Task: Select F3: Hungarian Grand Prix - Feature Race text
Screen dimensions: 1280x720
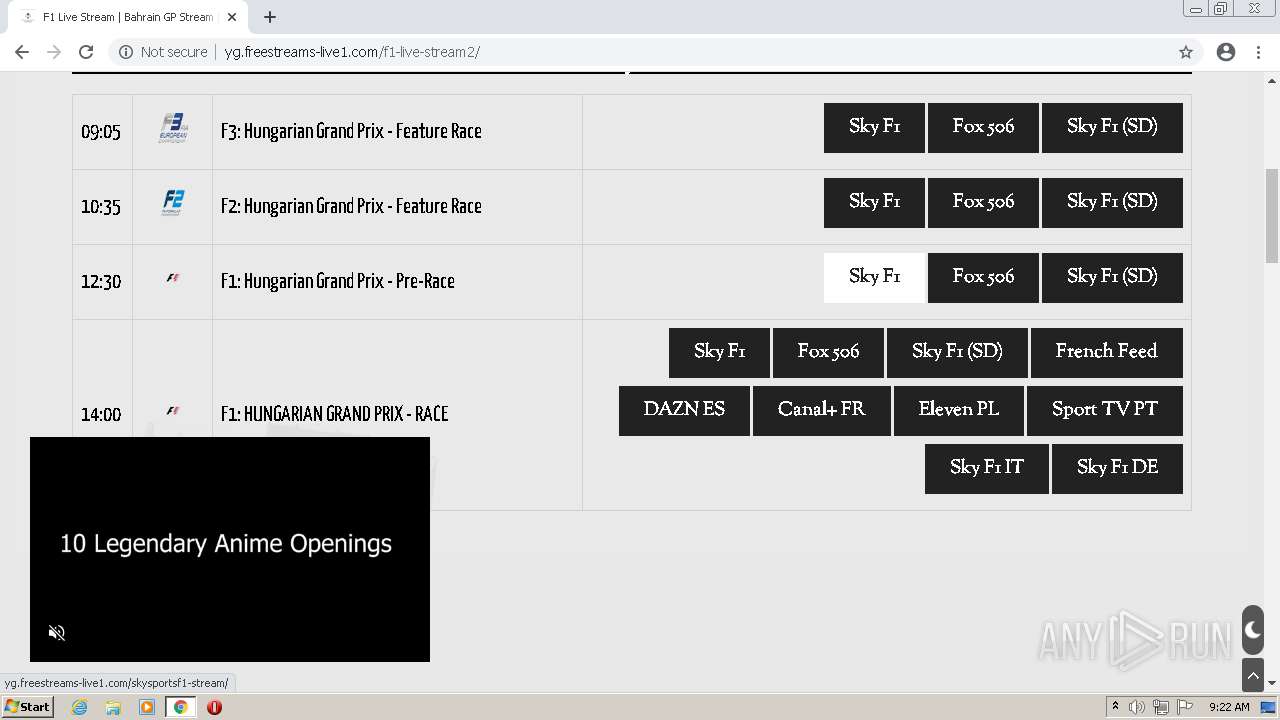Action: [x=351, y=131]
